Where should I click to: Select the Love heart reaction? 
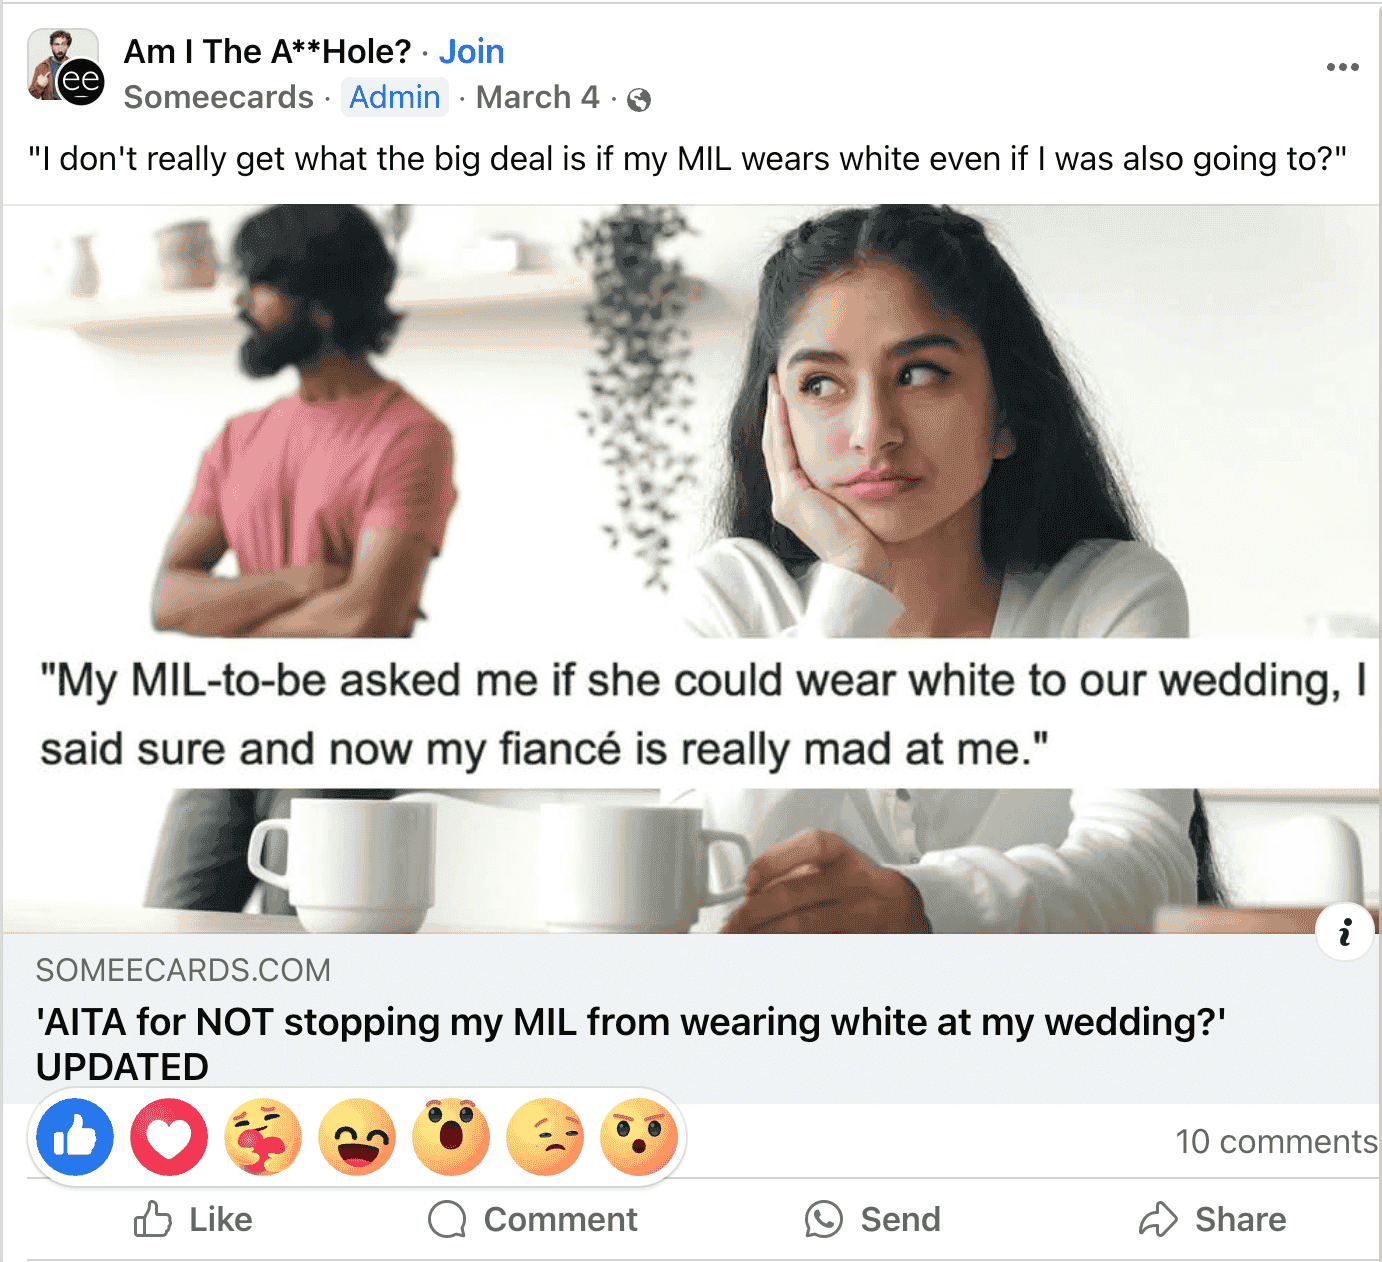169,1137
